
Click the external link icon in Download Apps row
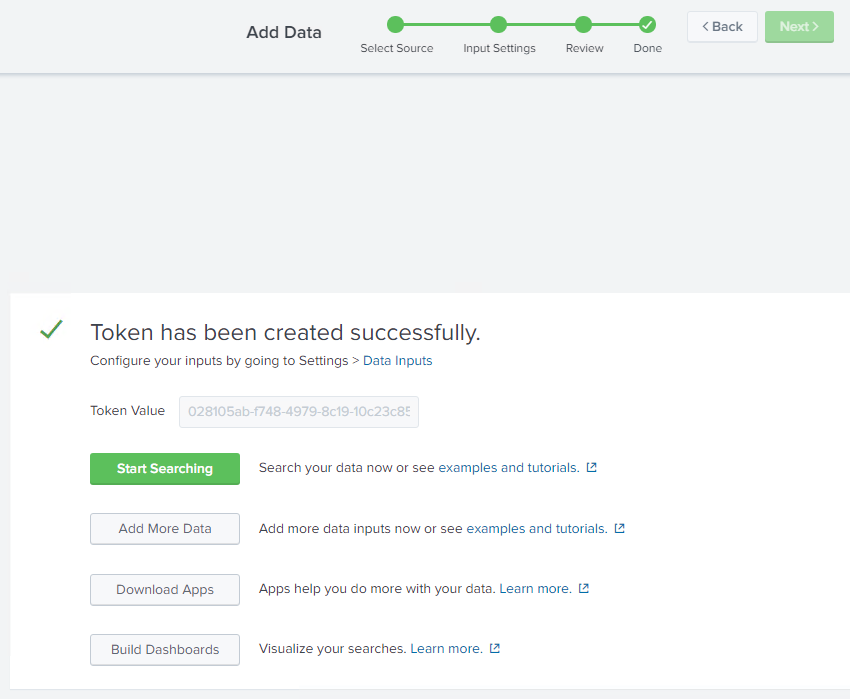[x=584, y=589]
